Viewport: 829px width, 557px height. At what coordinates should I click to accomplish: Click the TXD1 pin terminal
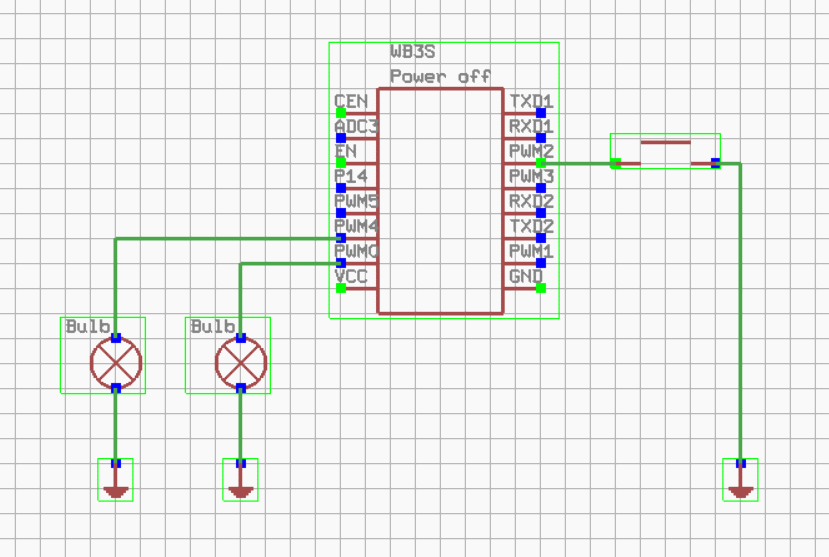(541, 113)
